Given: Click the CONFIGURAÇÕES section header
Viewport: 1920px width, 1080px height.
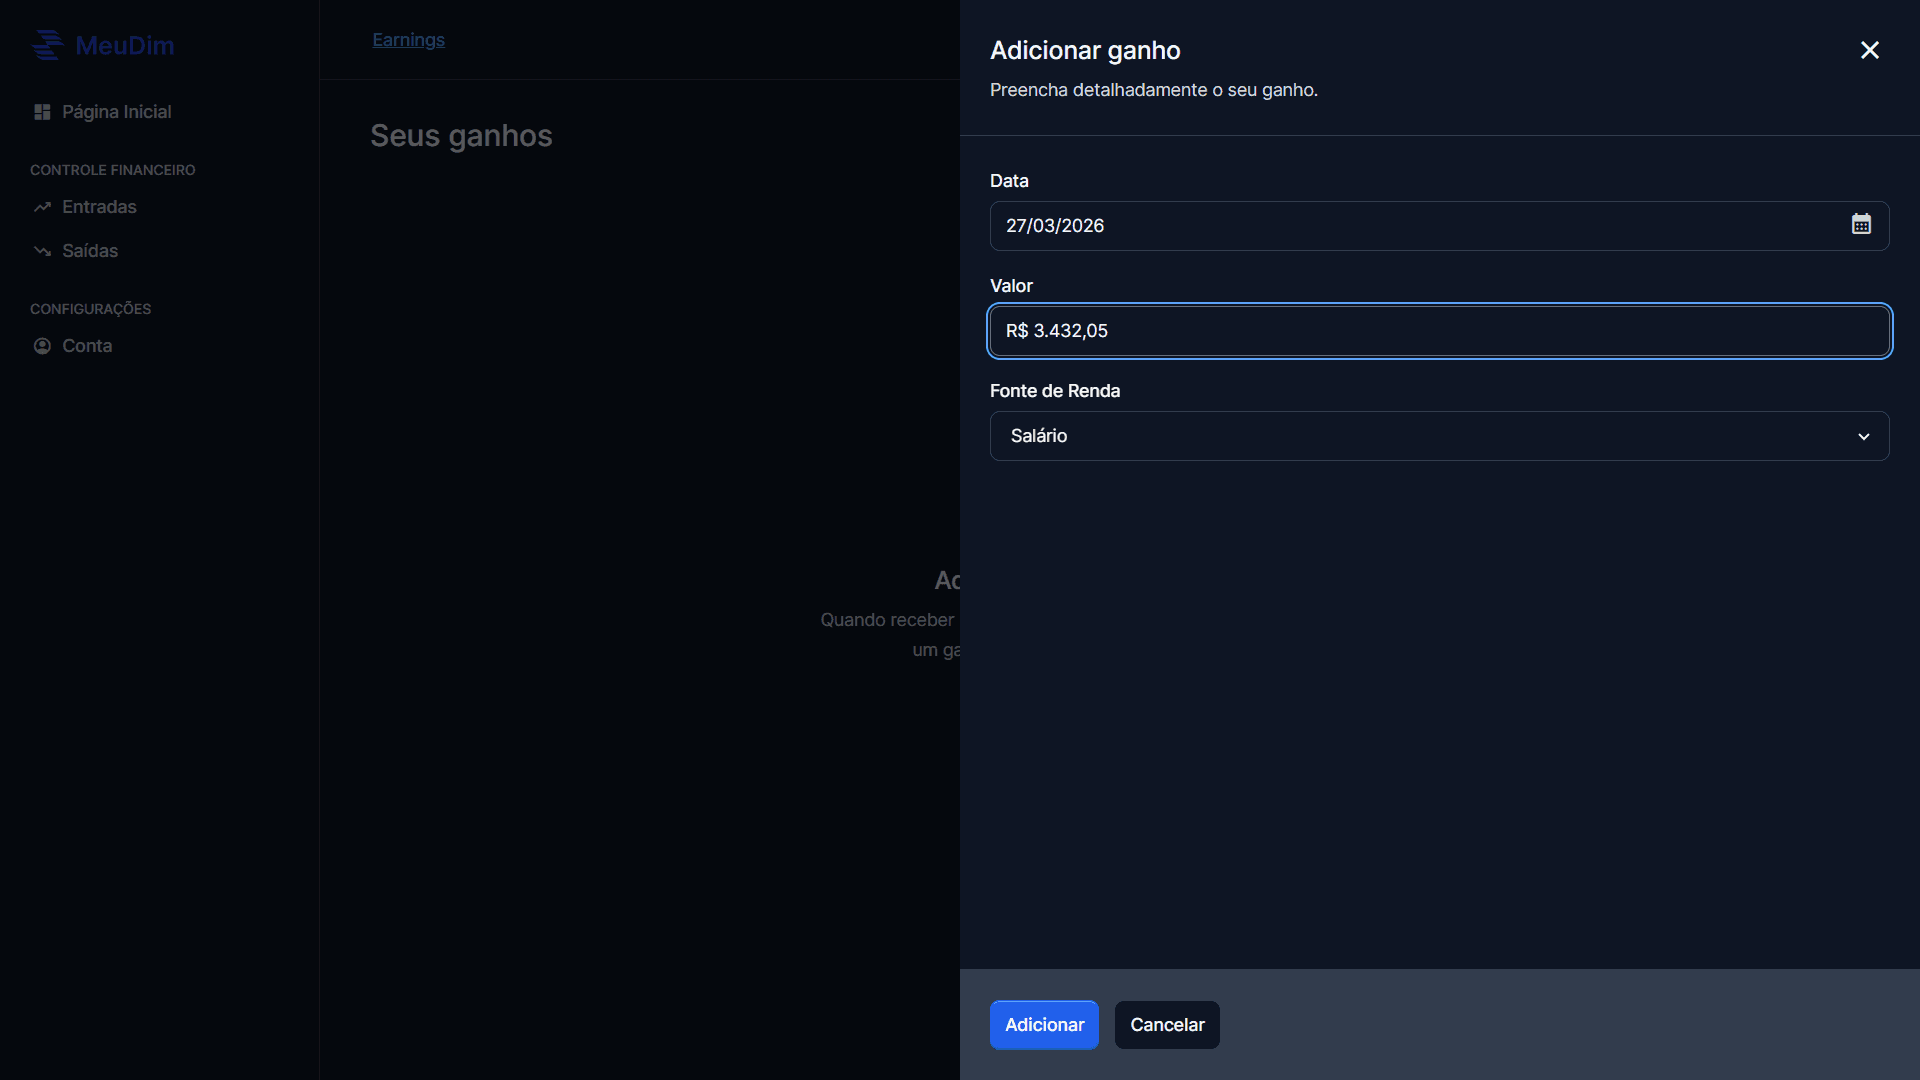Looking at the screenshot, I should pyautogui.click(x=91, y=309).
